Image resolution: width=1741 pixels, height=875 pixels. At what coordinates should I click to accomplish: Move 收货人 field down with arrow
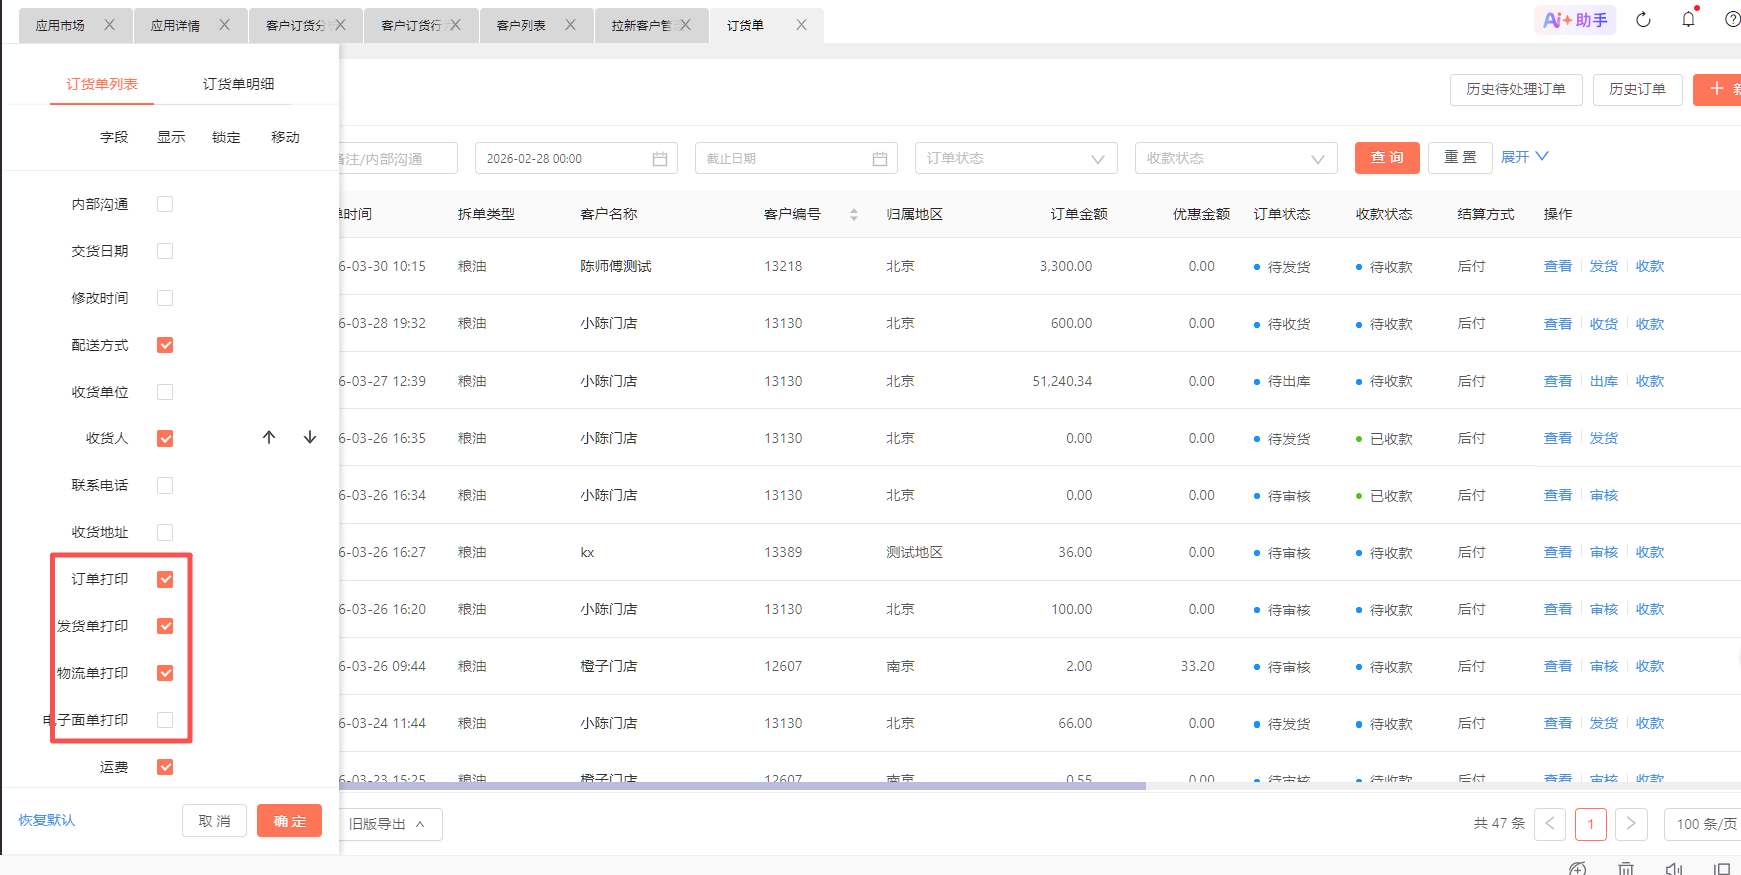point(310,437)
